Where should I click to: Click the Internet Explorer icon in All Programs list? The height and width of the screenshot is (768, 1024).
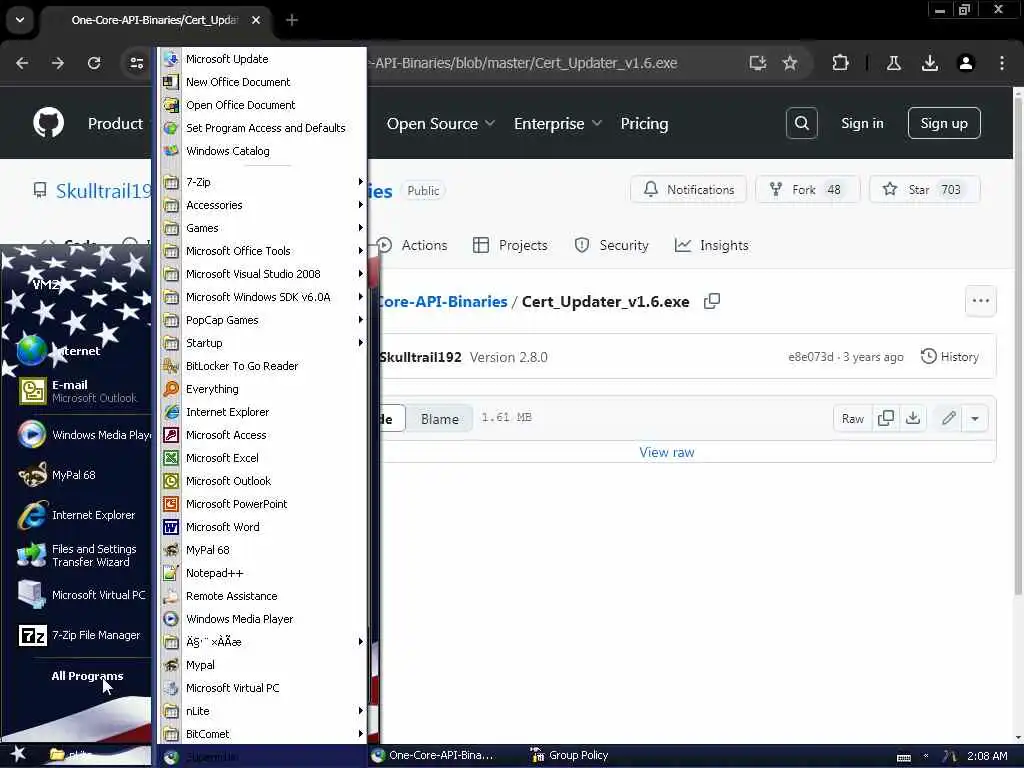pyautogui.click(x=171, y=412)
